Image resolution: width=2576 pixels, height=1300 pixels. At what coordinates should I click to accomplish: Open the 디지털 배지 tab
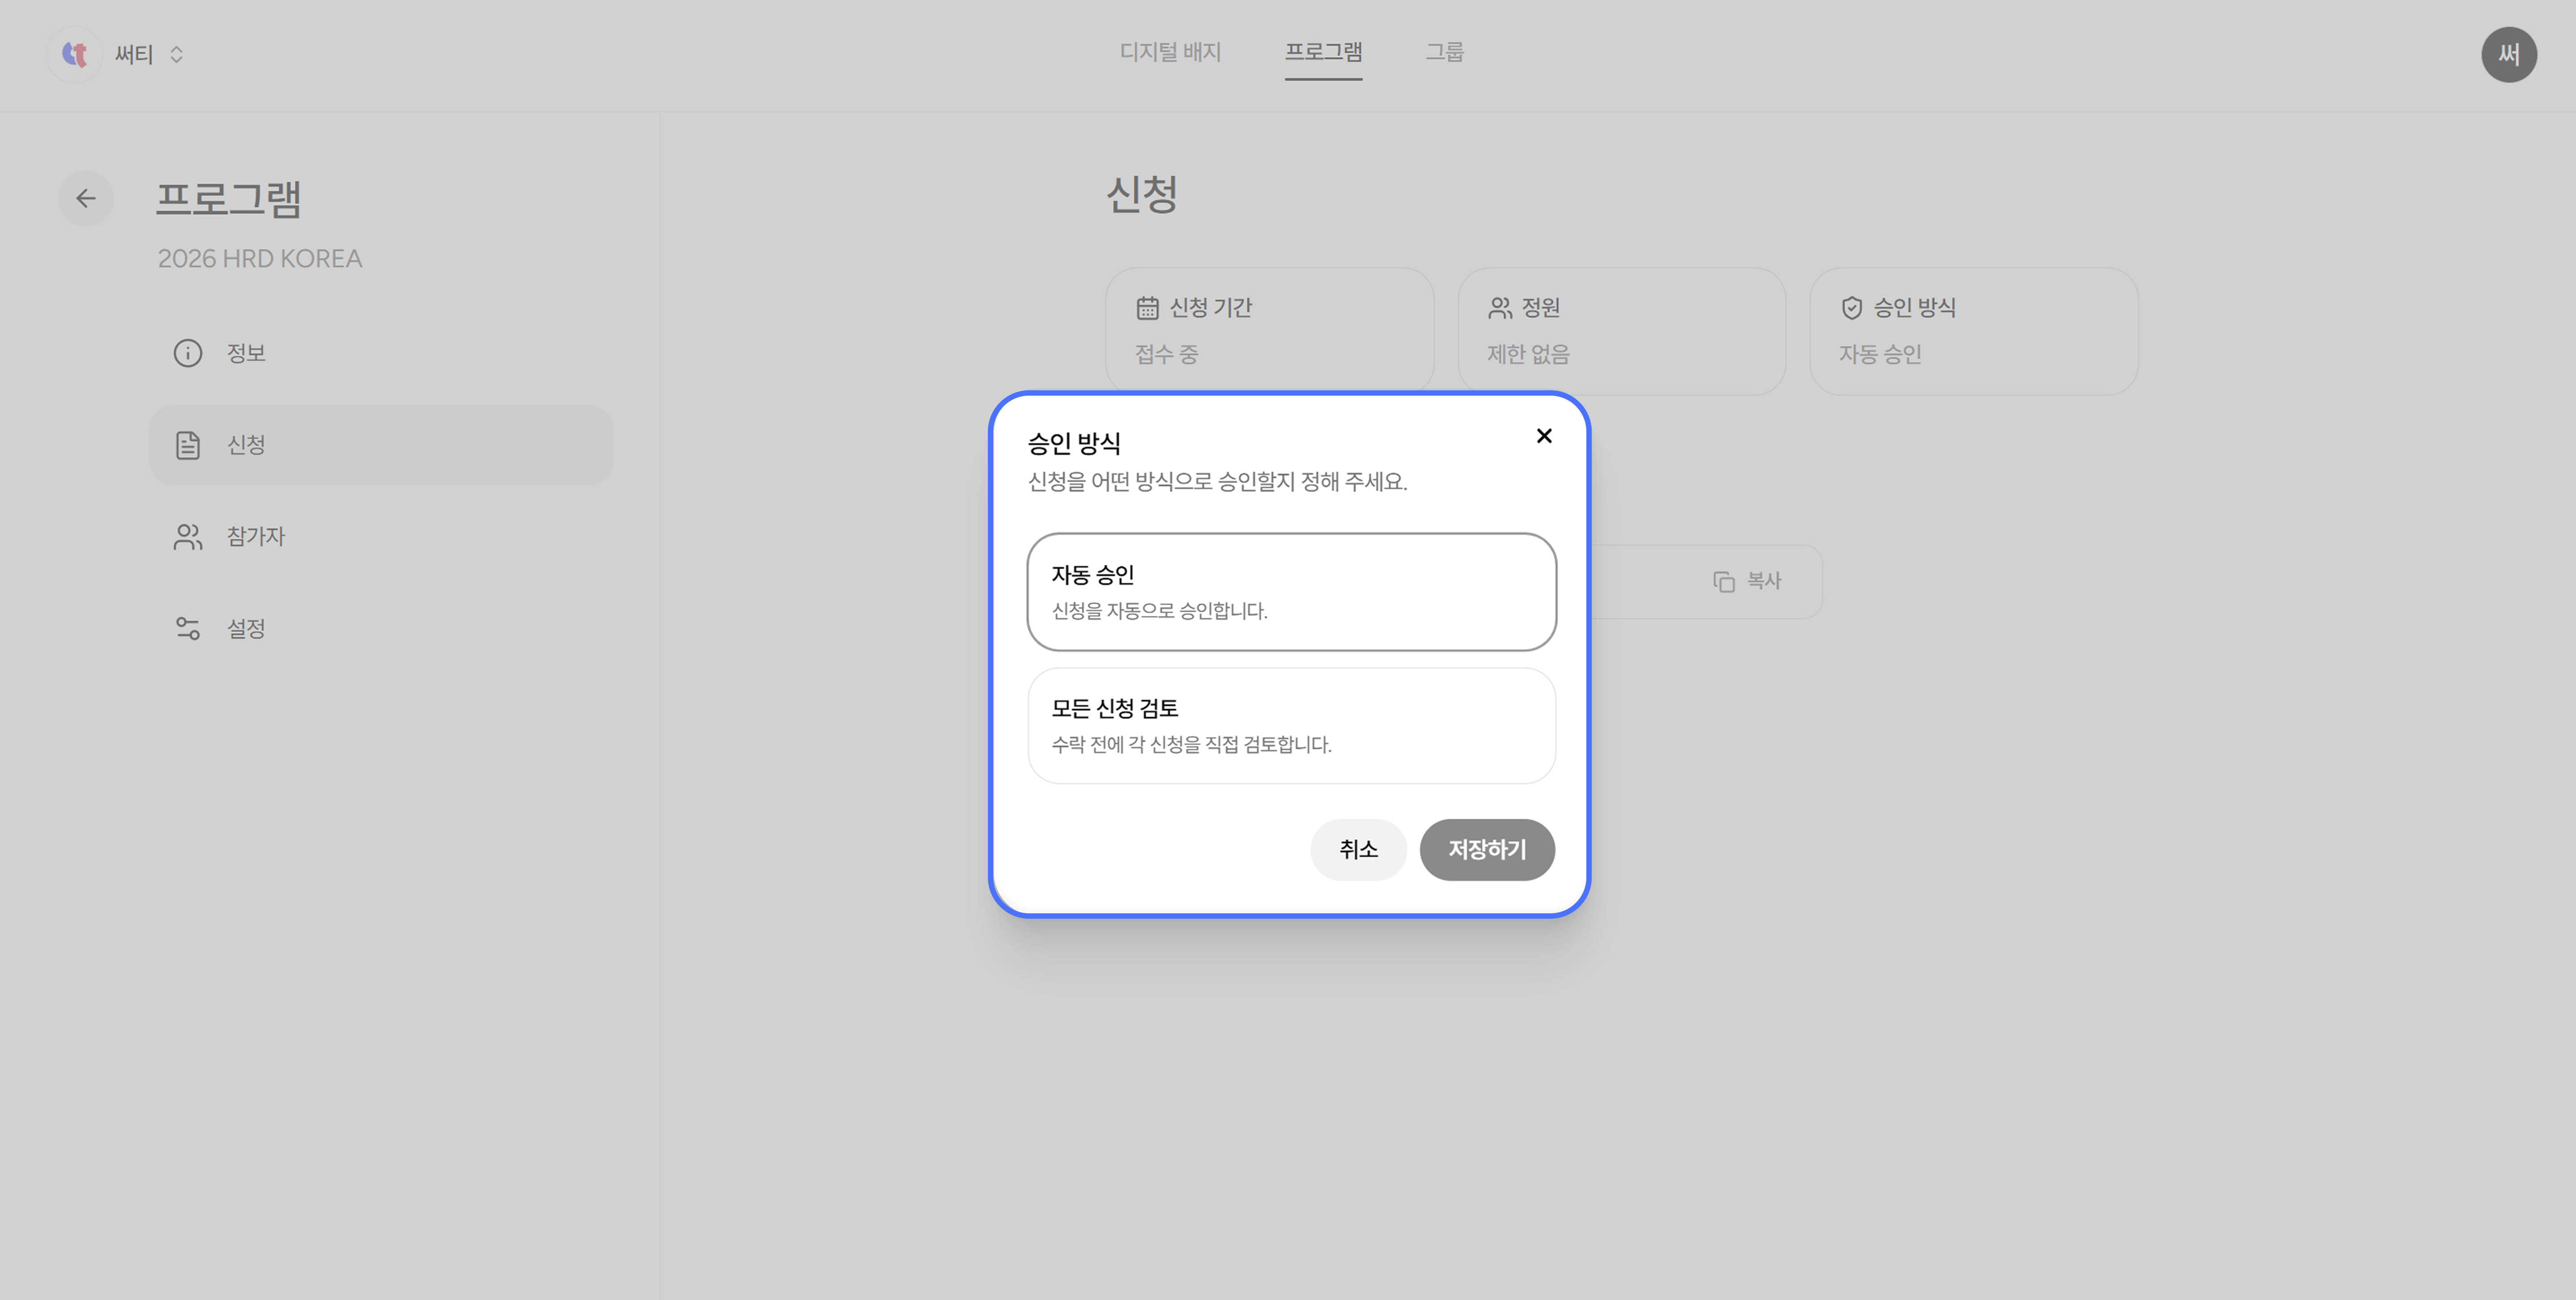(1170, 52)
